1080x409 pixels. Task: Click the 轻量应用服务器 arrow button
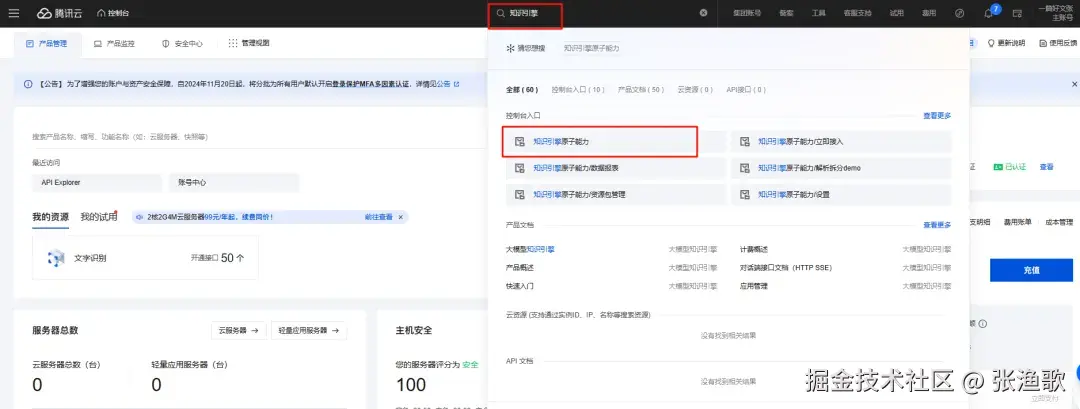point(309,331)
